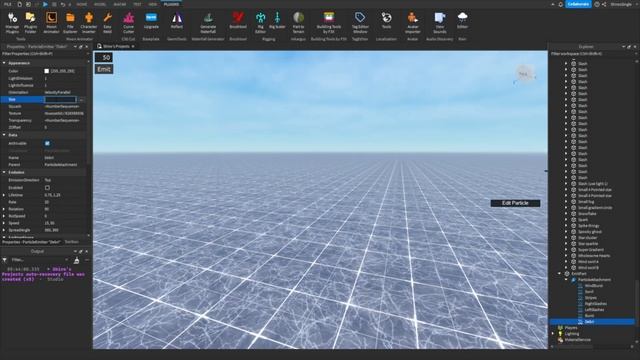Open the Size sequence editor ellipsis button

[x=81, y=100]
